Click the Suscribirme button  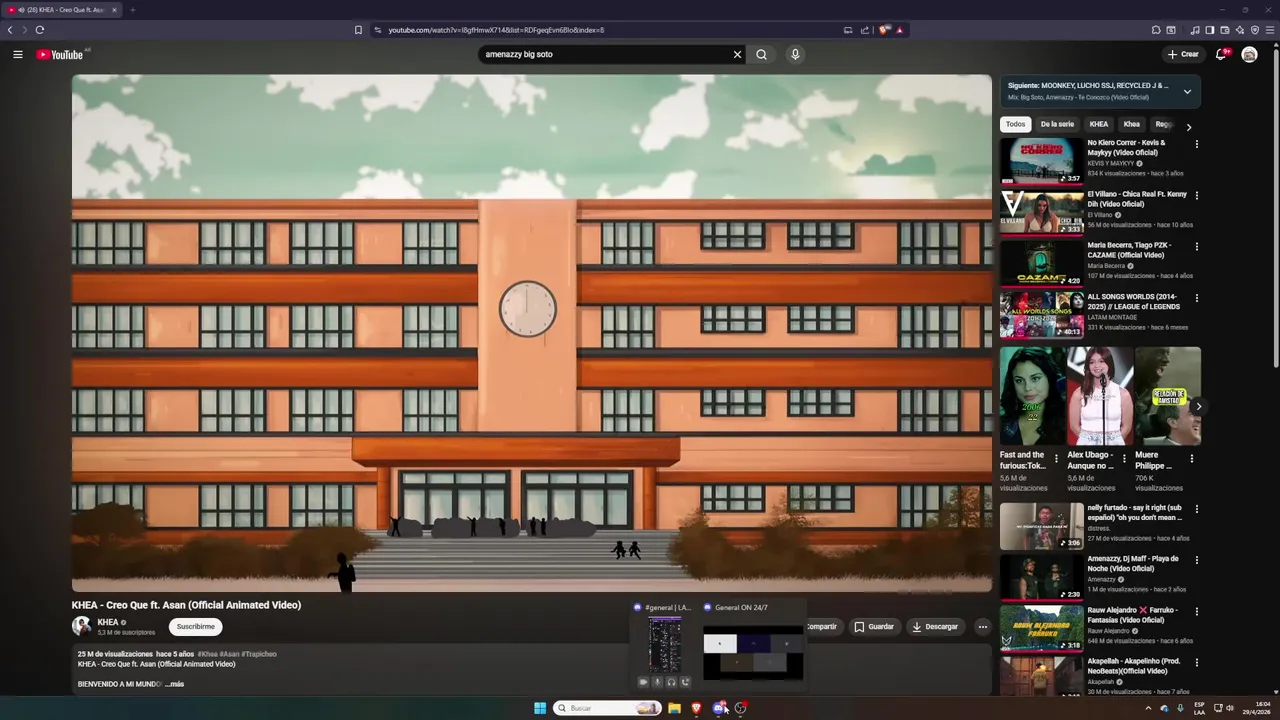pos(195,627)
